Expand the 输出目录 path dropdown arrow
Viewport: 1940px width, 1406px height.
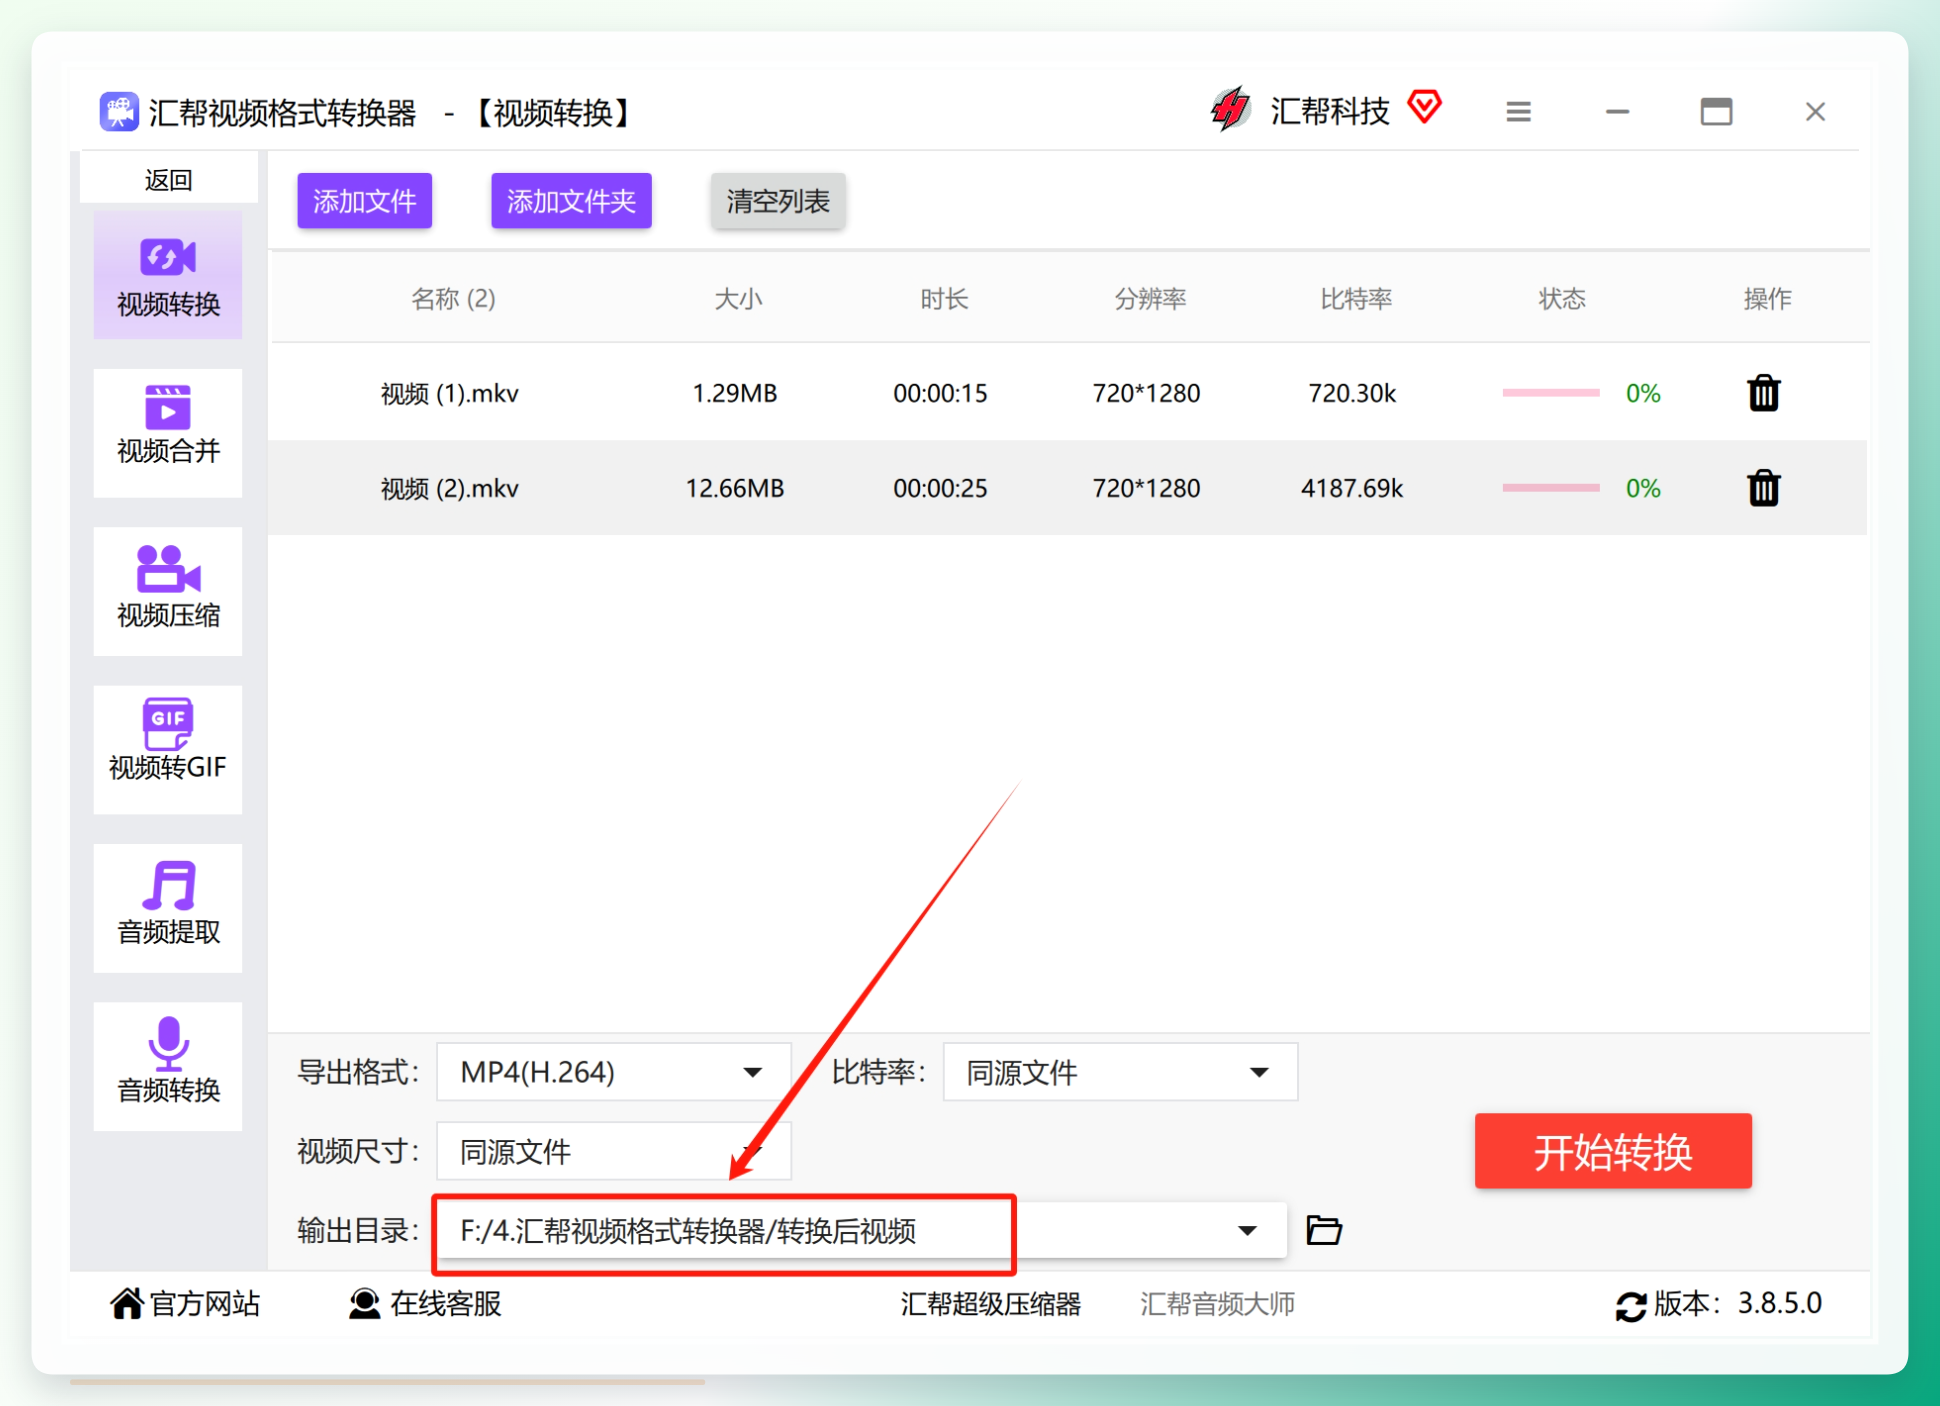pyautogui.click(x=1247, y=1230)
